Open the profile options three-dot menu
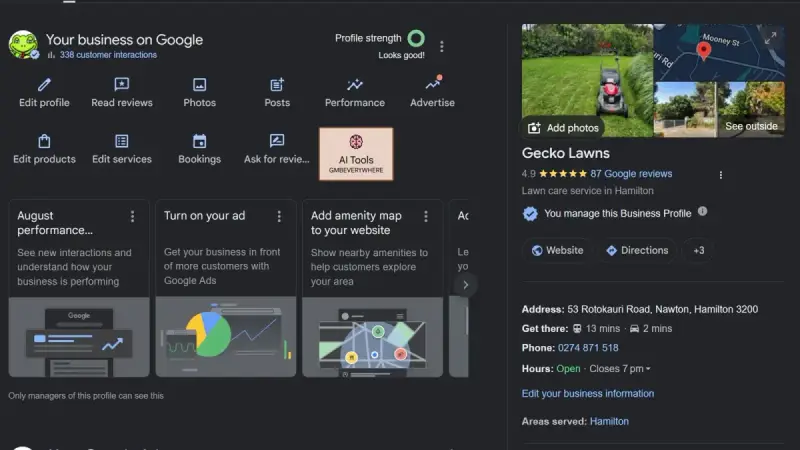Screen dimensions: 800x450 click(442, 46)
